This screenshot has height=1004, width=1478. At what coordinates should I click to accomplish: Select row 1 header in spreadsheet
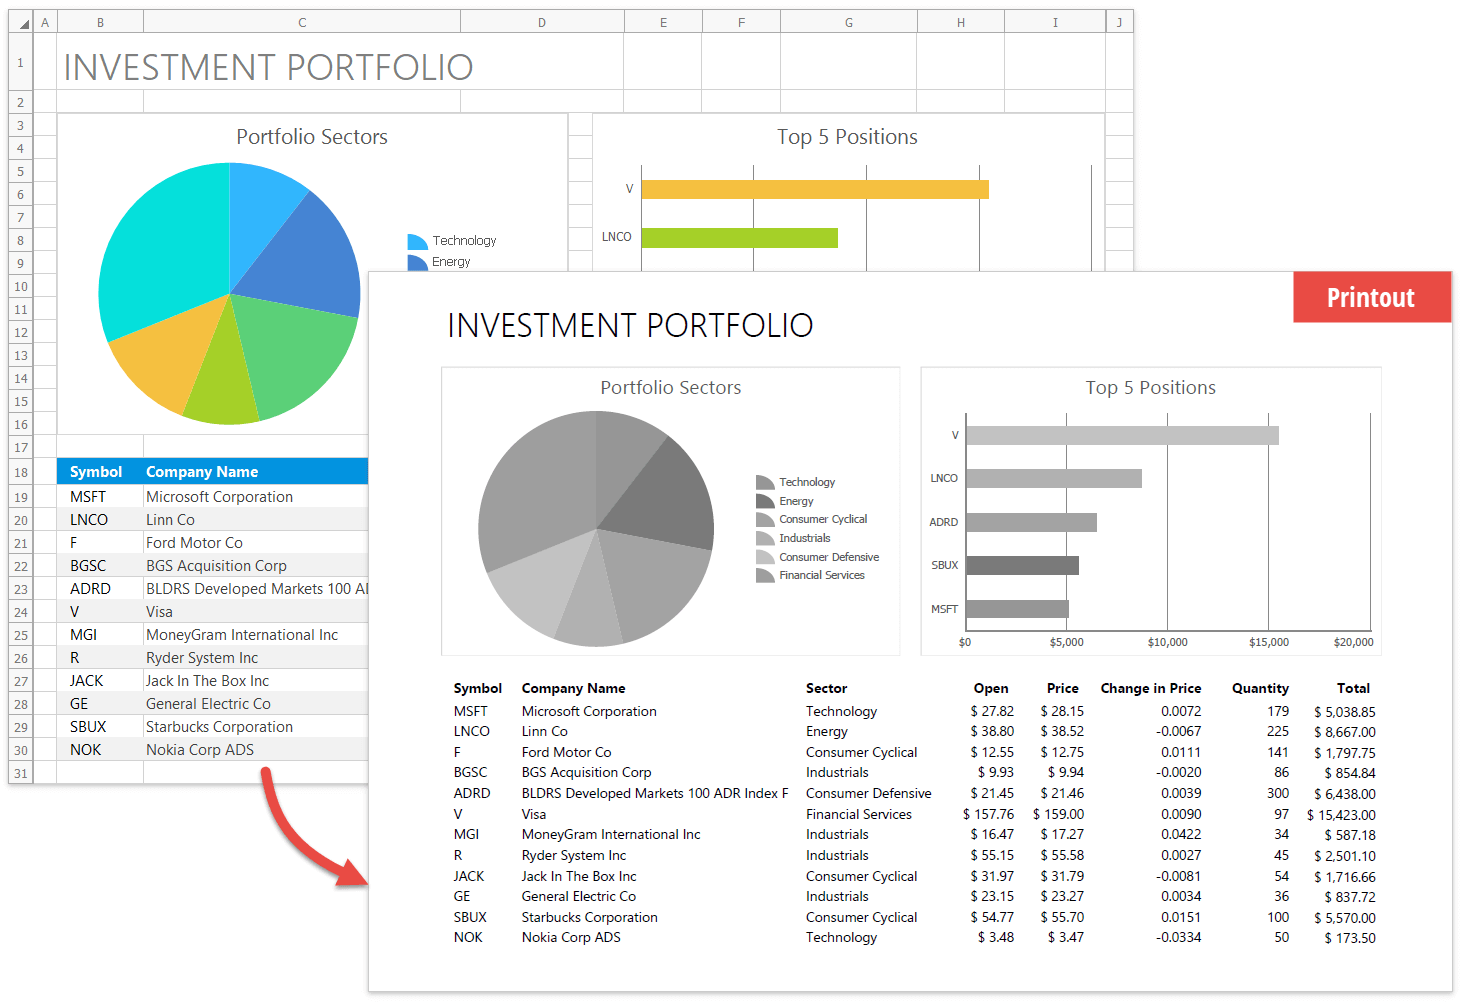click(21, 62)
